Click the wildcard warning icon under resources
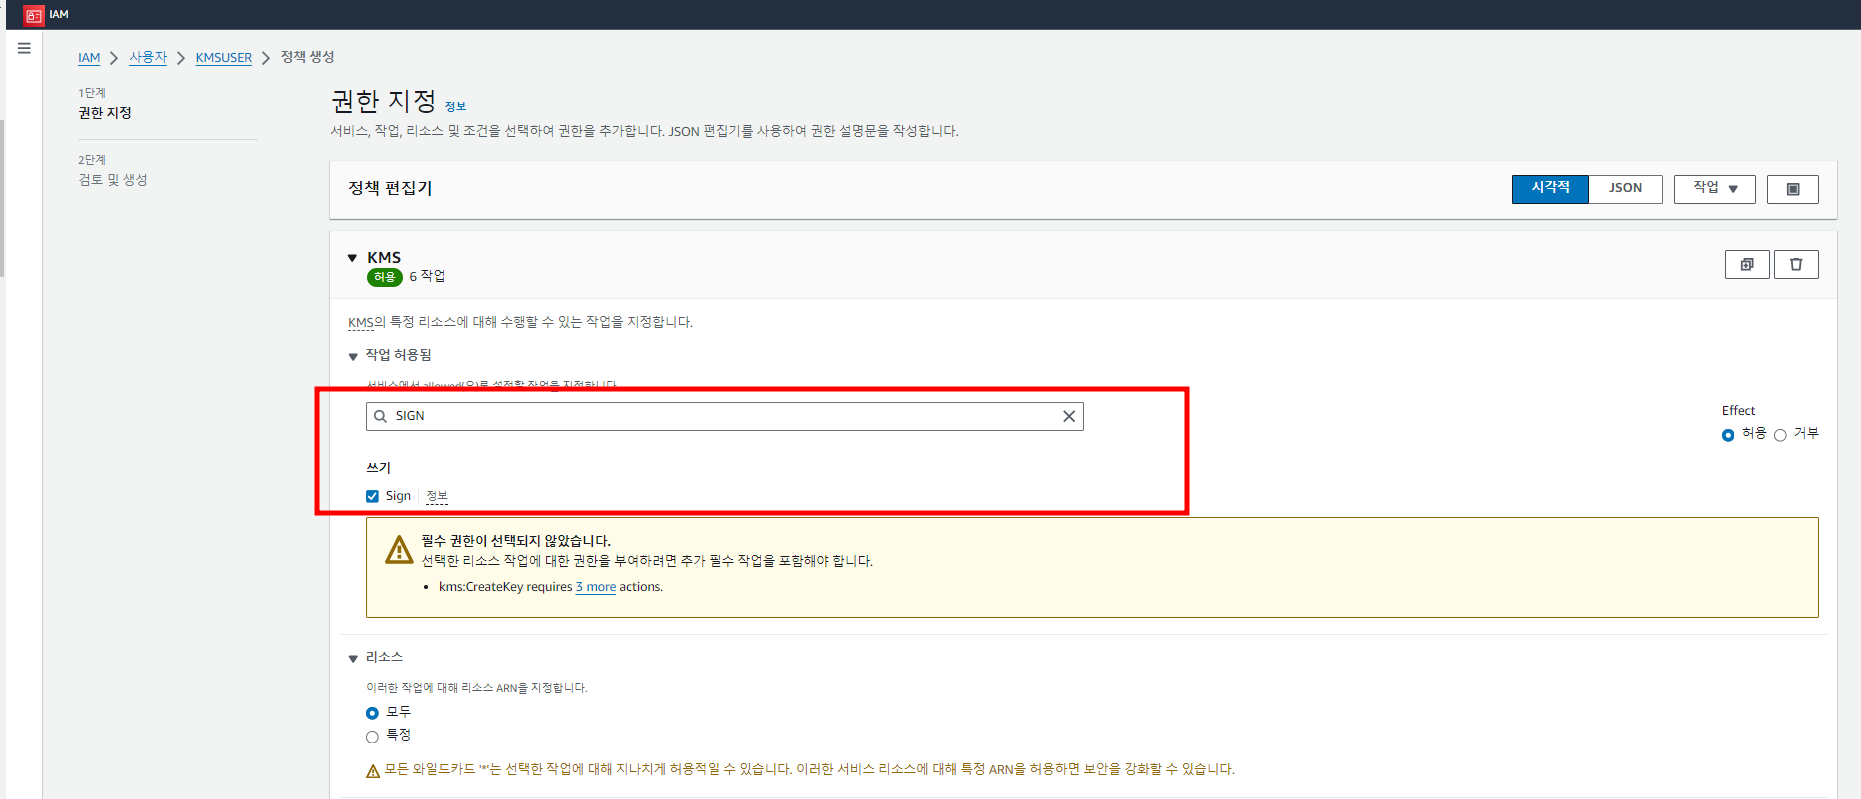Image resolution: width=1861 pixels, height=799 pixels. click(373, 770)
